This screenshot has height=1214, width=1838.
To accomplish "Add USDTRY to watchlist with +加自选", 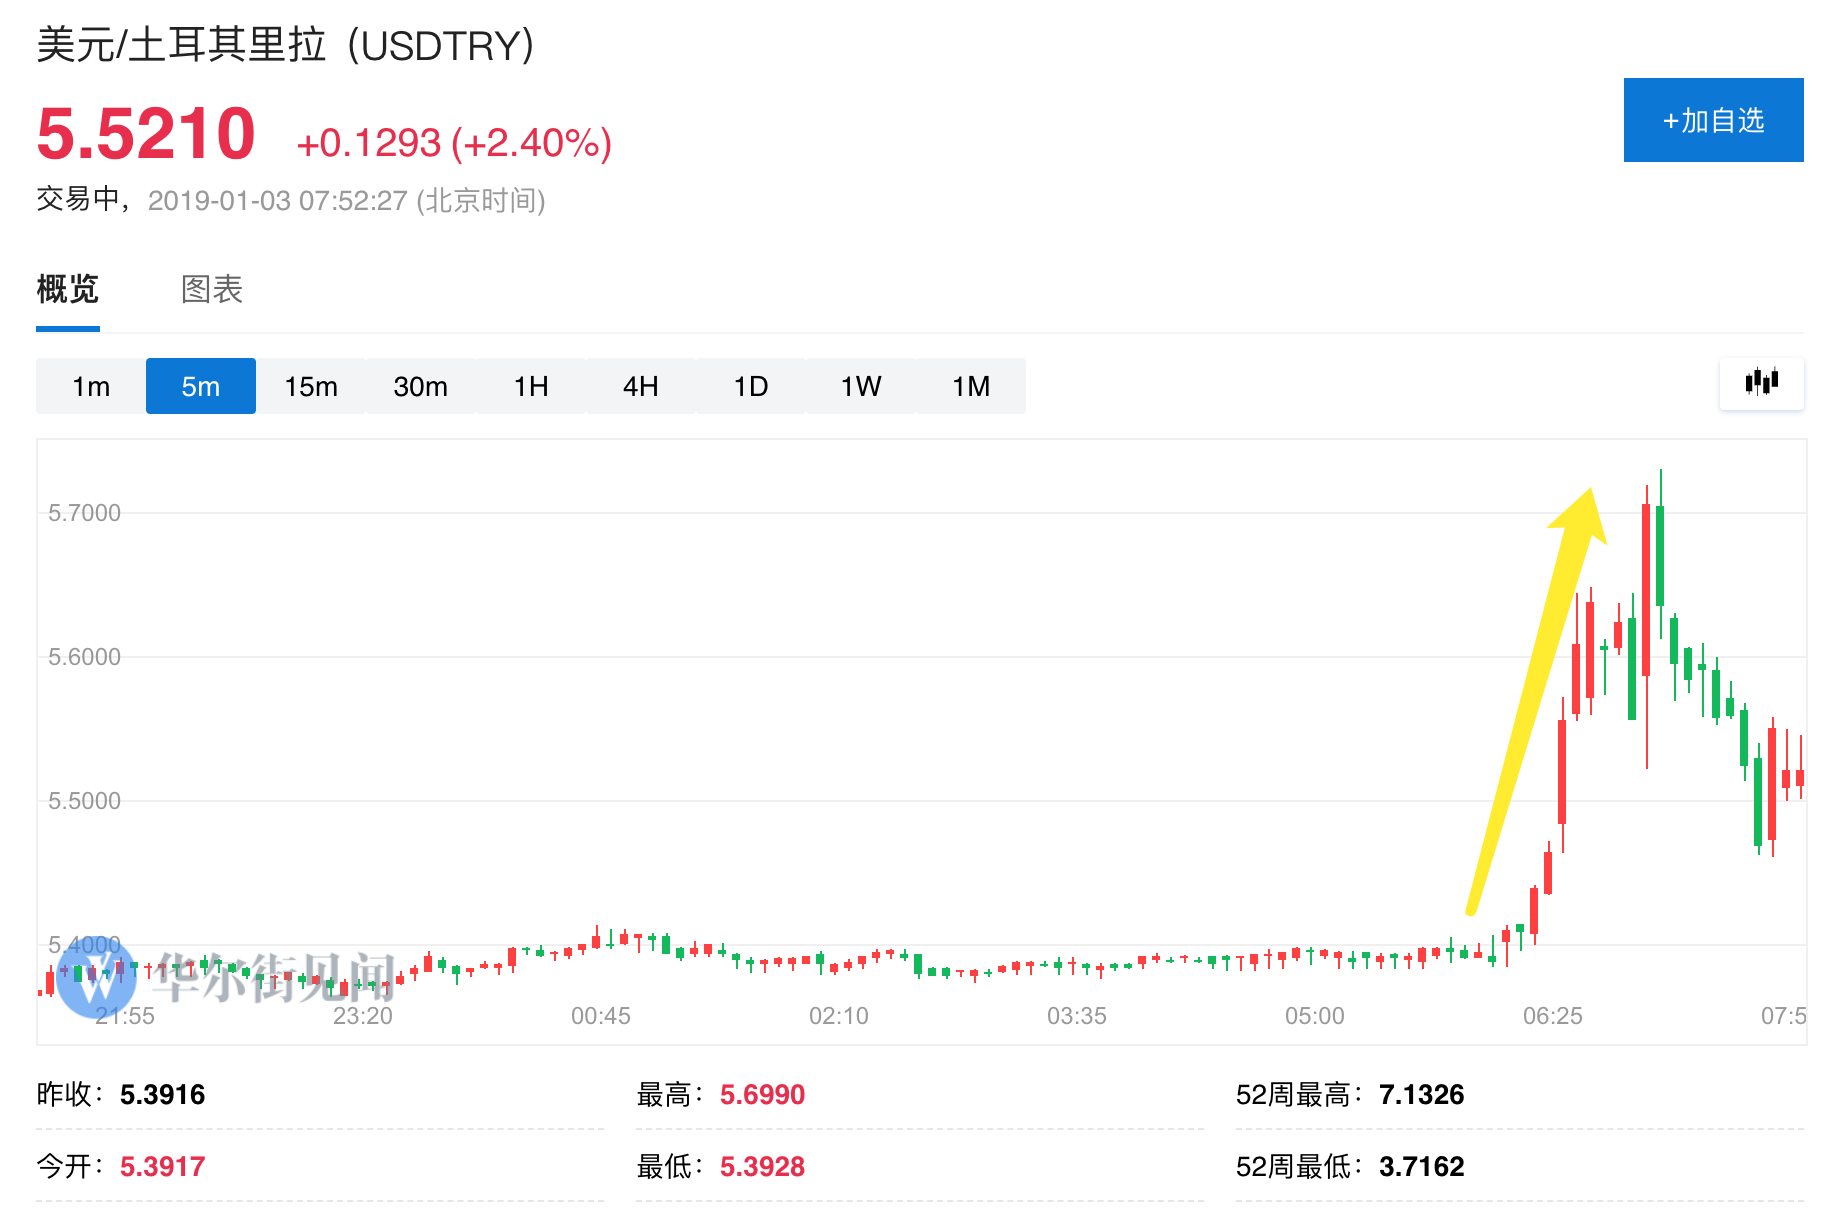I will pos(1712,120).
